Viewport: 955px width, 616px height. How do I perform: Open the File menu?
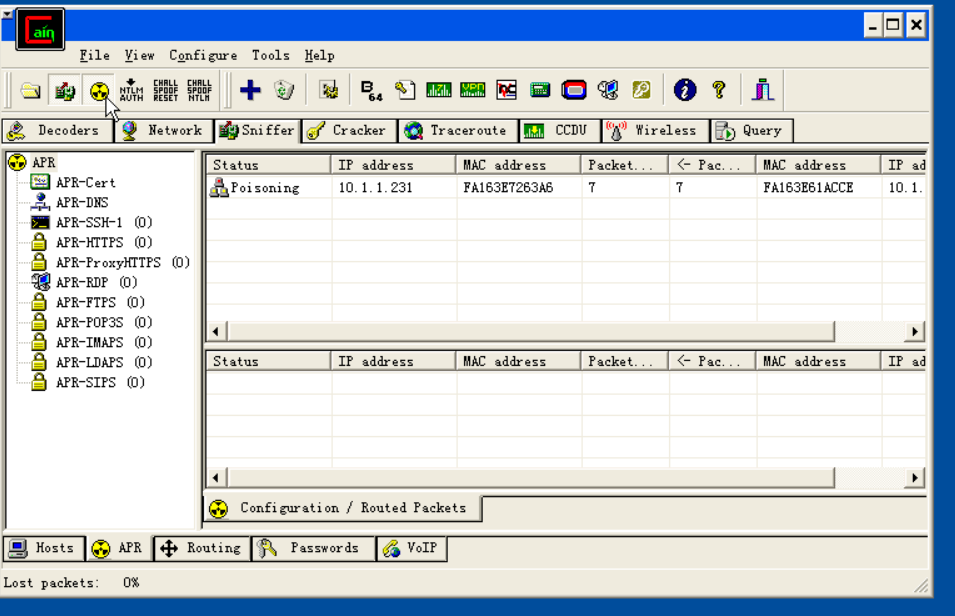click(x=94, y=55)
